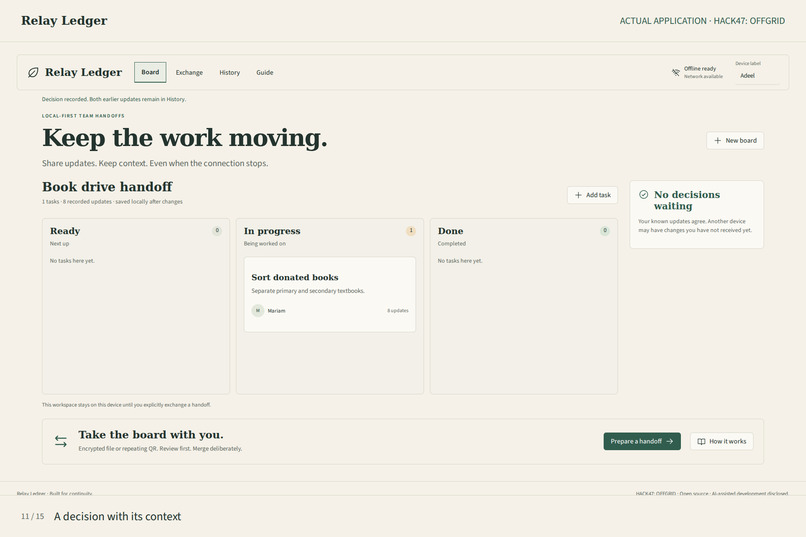Click the 'A decision with its context' caption
Viewport: 806px width, 537px height.
coord(117,516)
